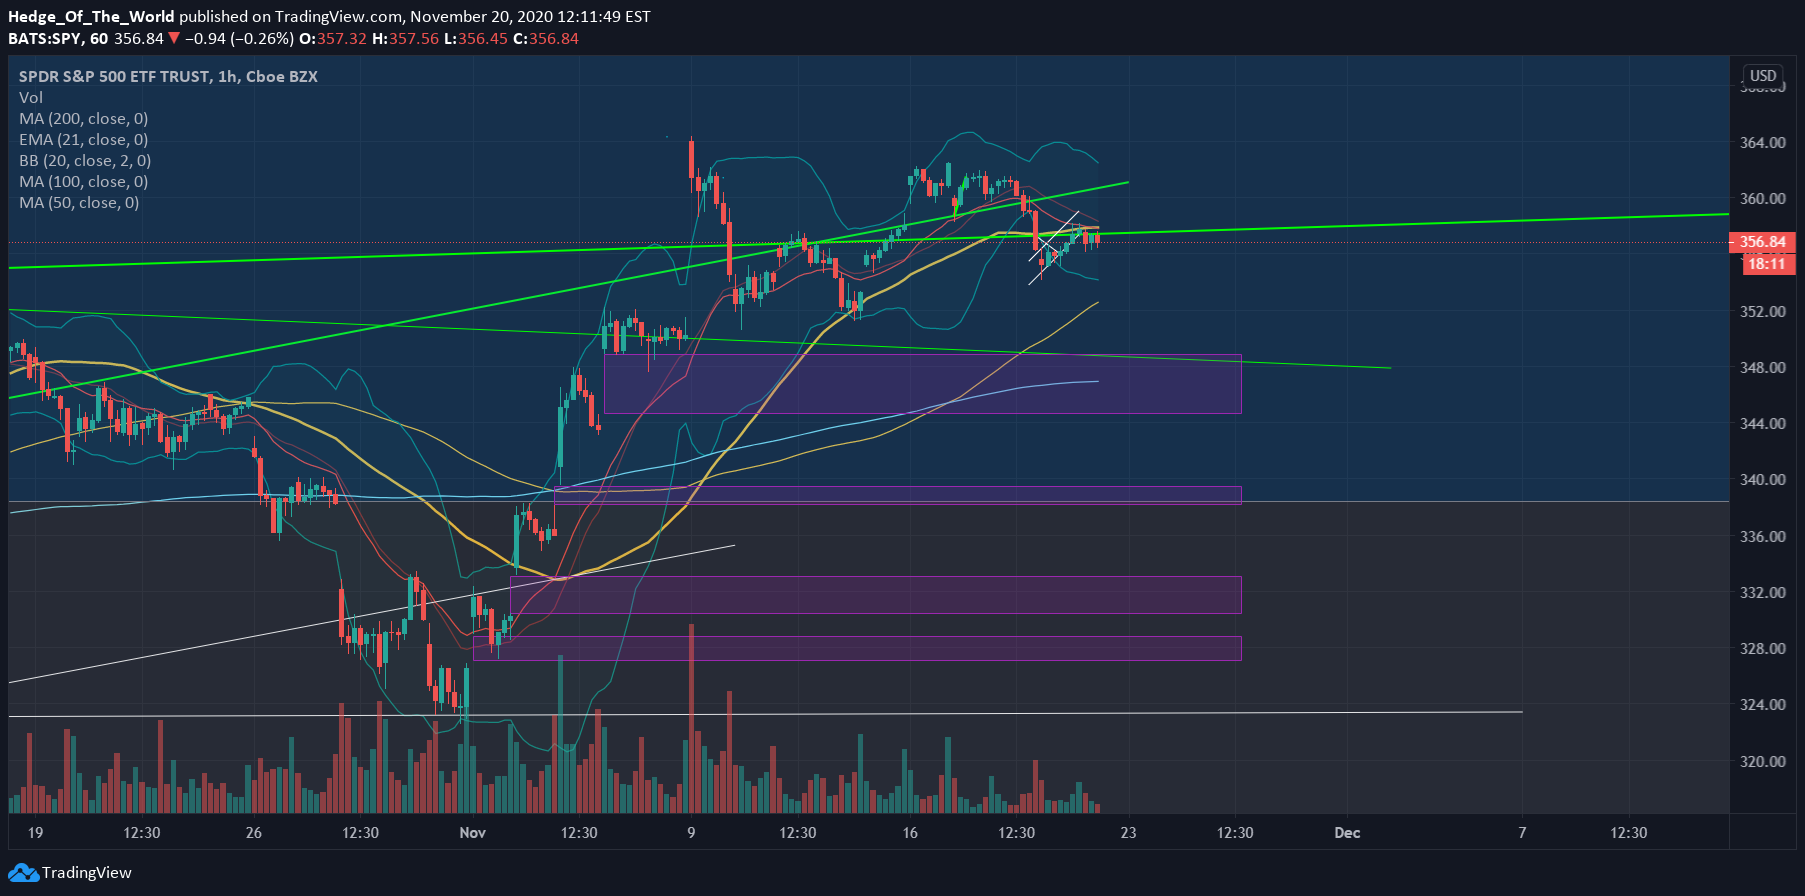Click the Vol indicator label
This screenshot has width=1805, height=896.
(31, 97)
